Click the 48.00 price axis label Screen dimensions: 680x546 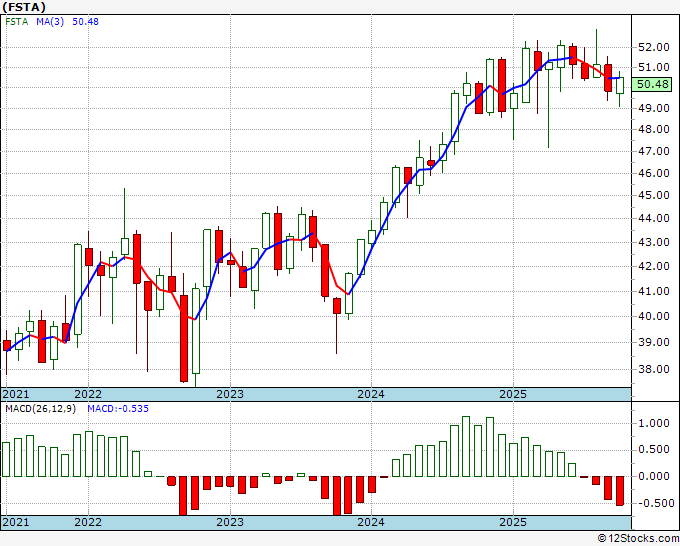tap(654, 129)
